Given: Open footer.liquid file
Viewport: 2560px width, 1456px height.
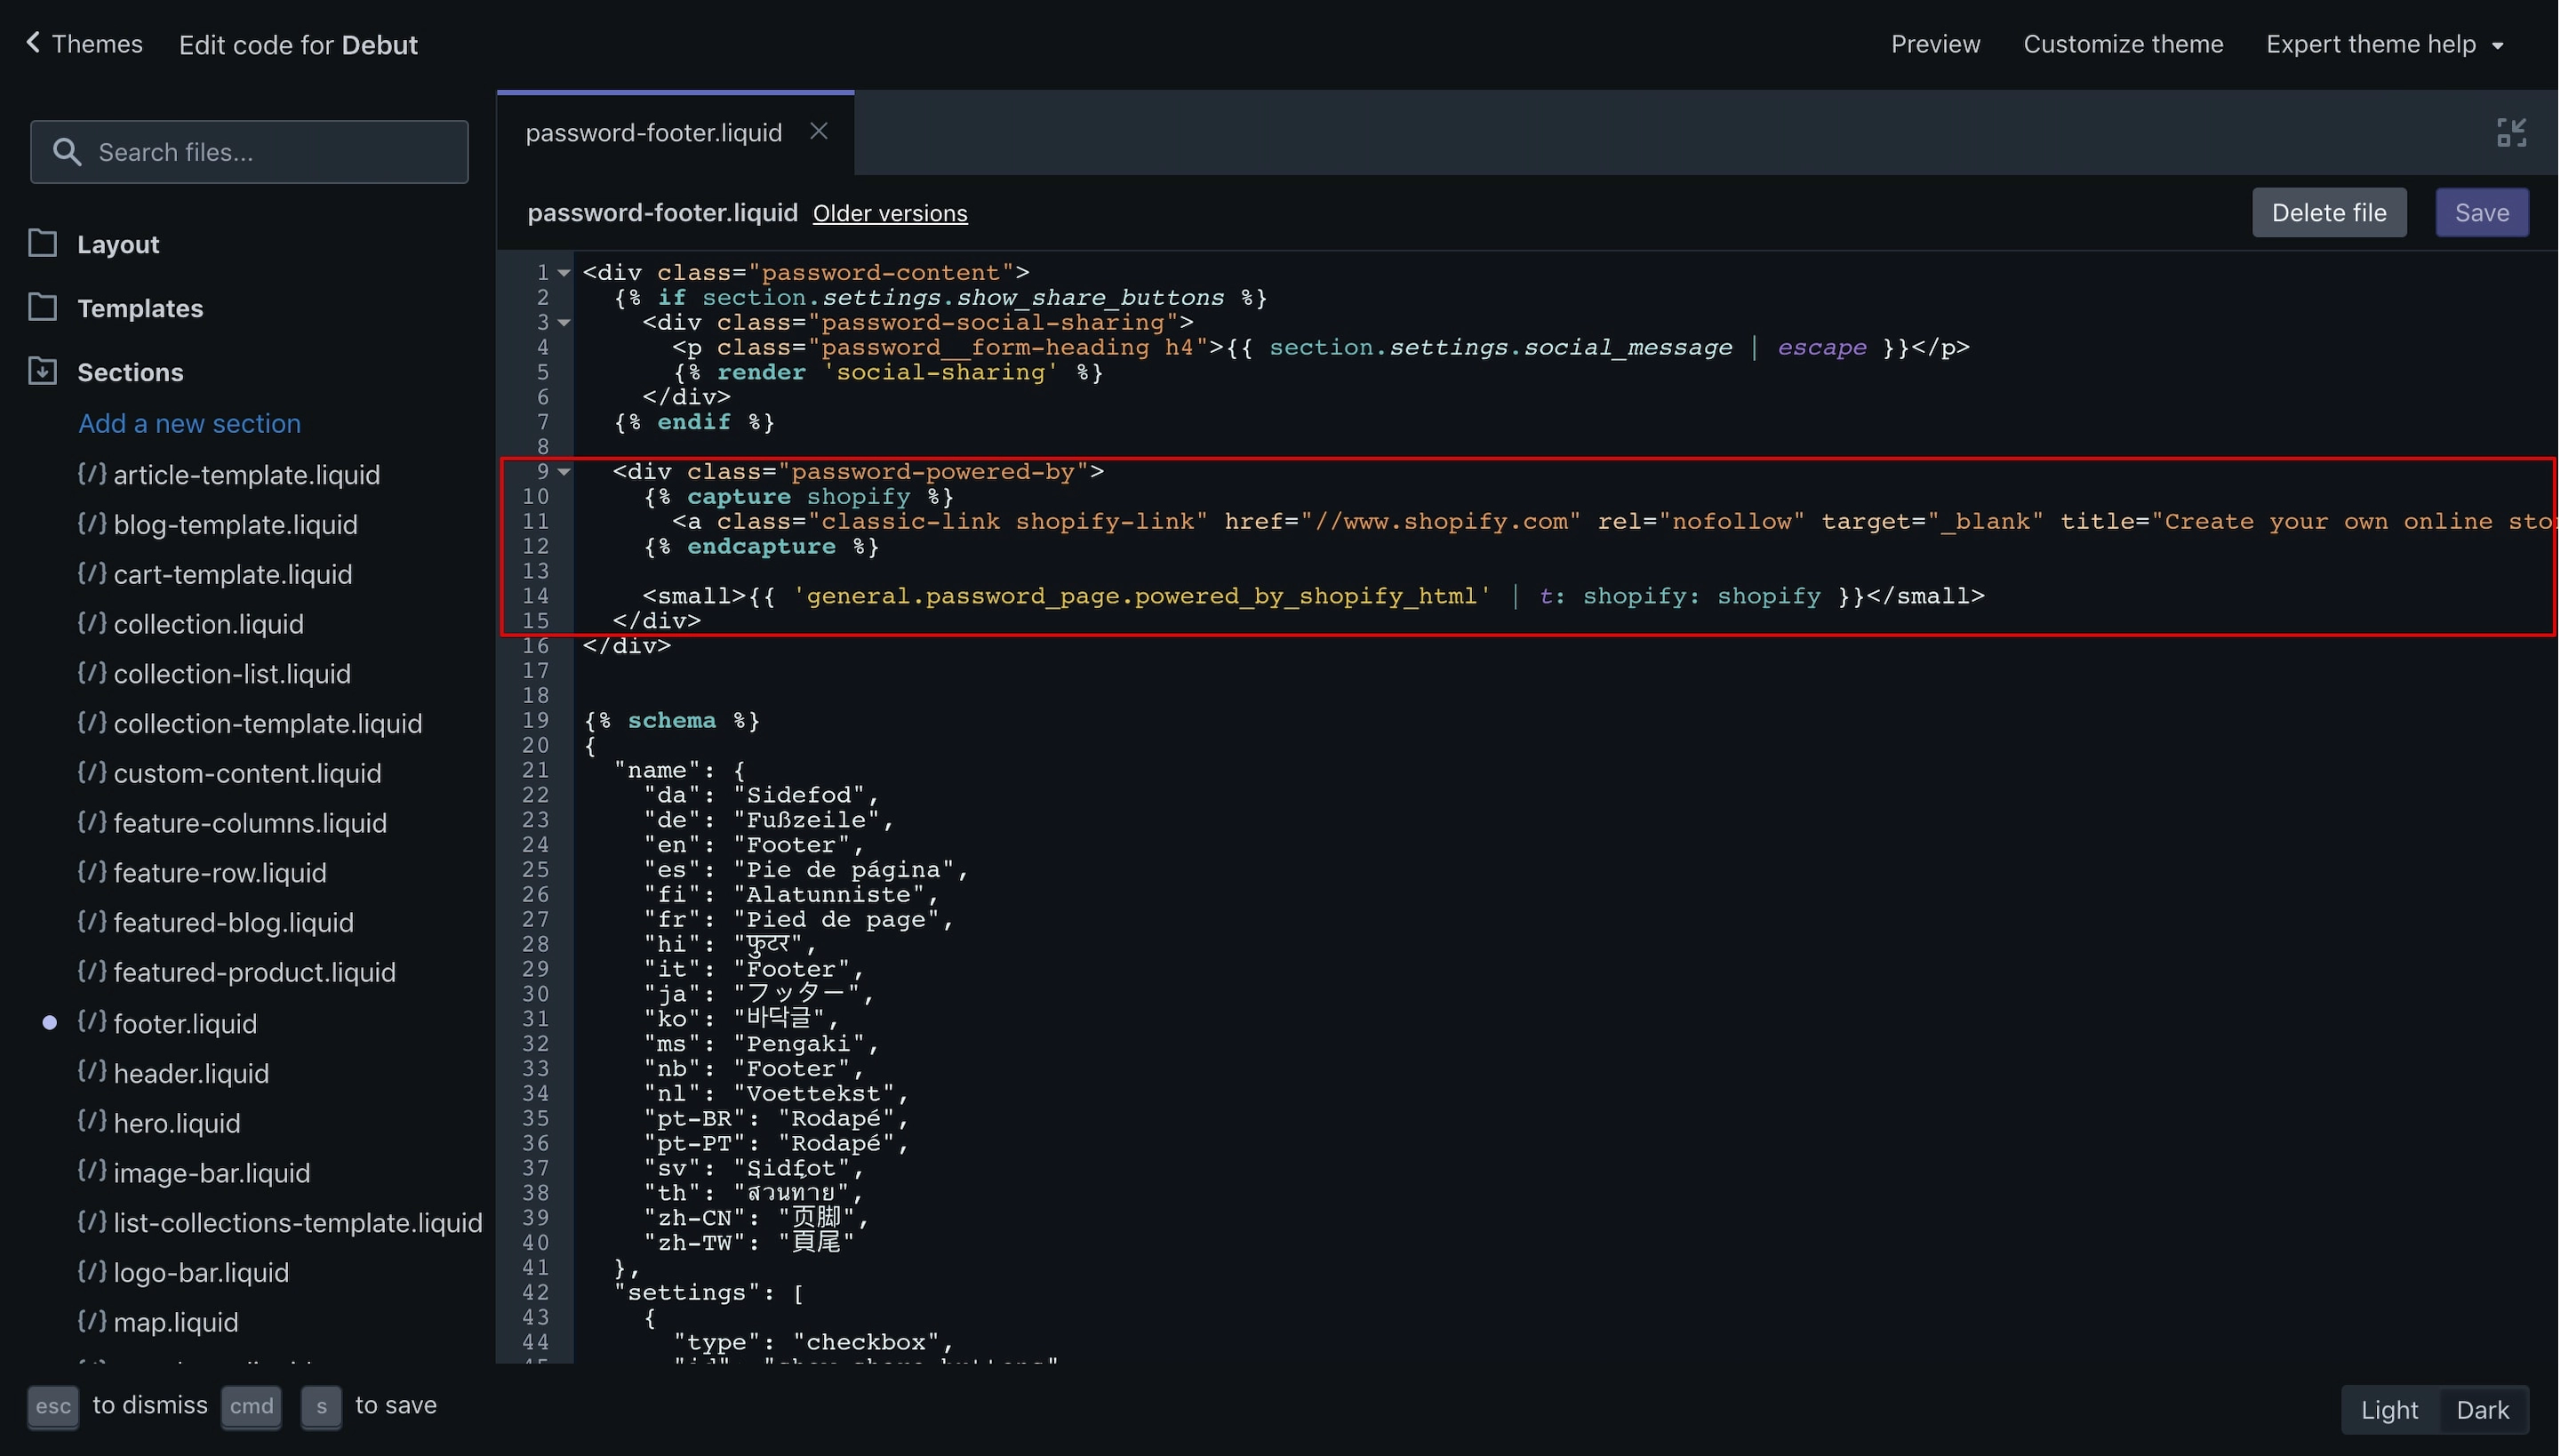Looking at the screenshot, I should pos(185,1023).
